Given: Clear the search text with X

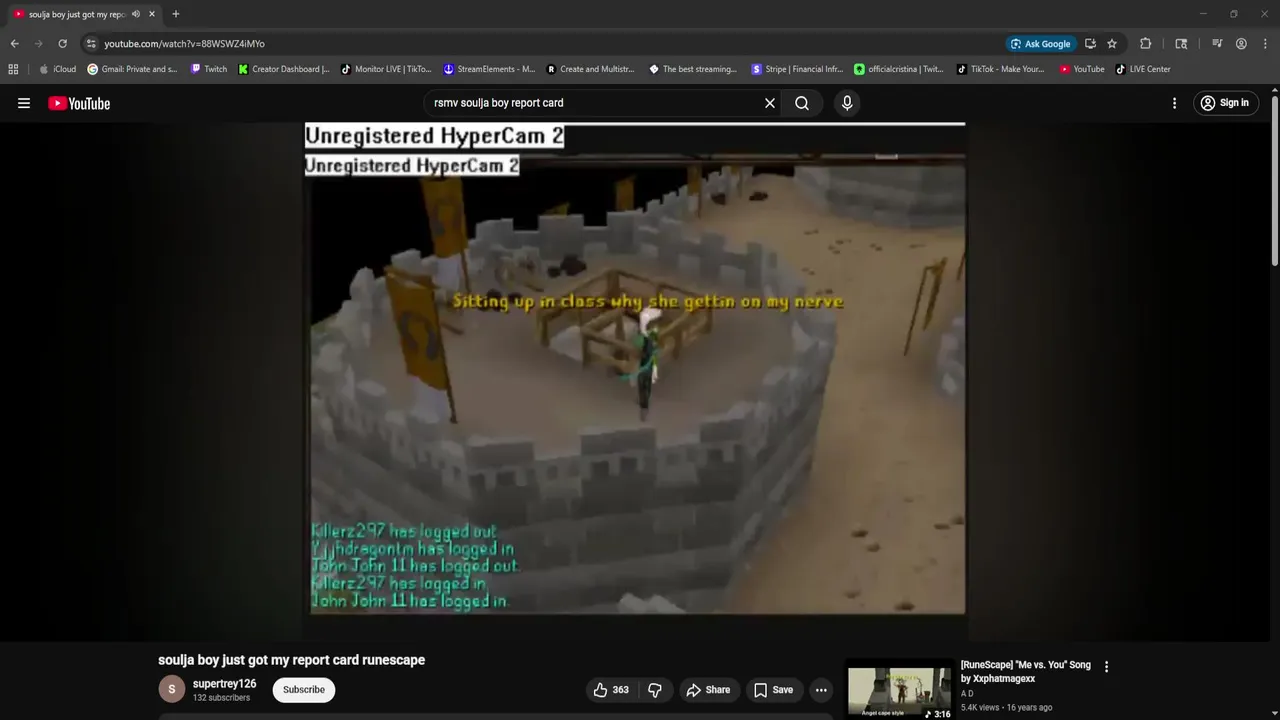Looking at the screenshot, I should tap(770, 103).
